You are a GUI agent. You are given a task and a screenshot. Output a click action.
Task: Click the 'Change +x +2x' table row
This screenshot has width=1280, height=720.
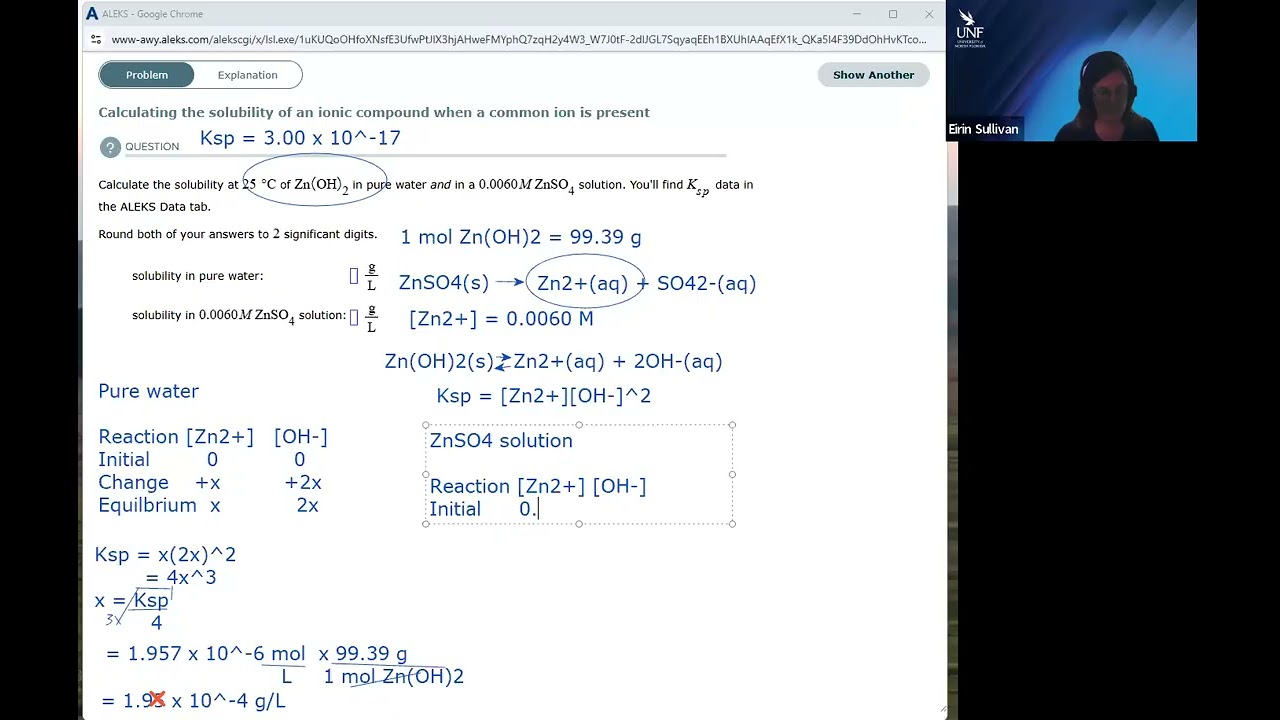pos(210,483)
